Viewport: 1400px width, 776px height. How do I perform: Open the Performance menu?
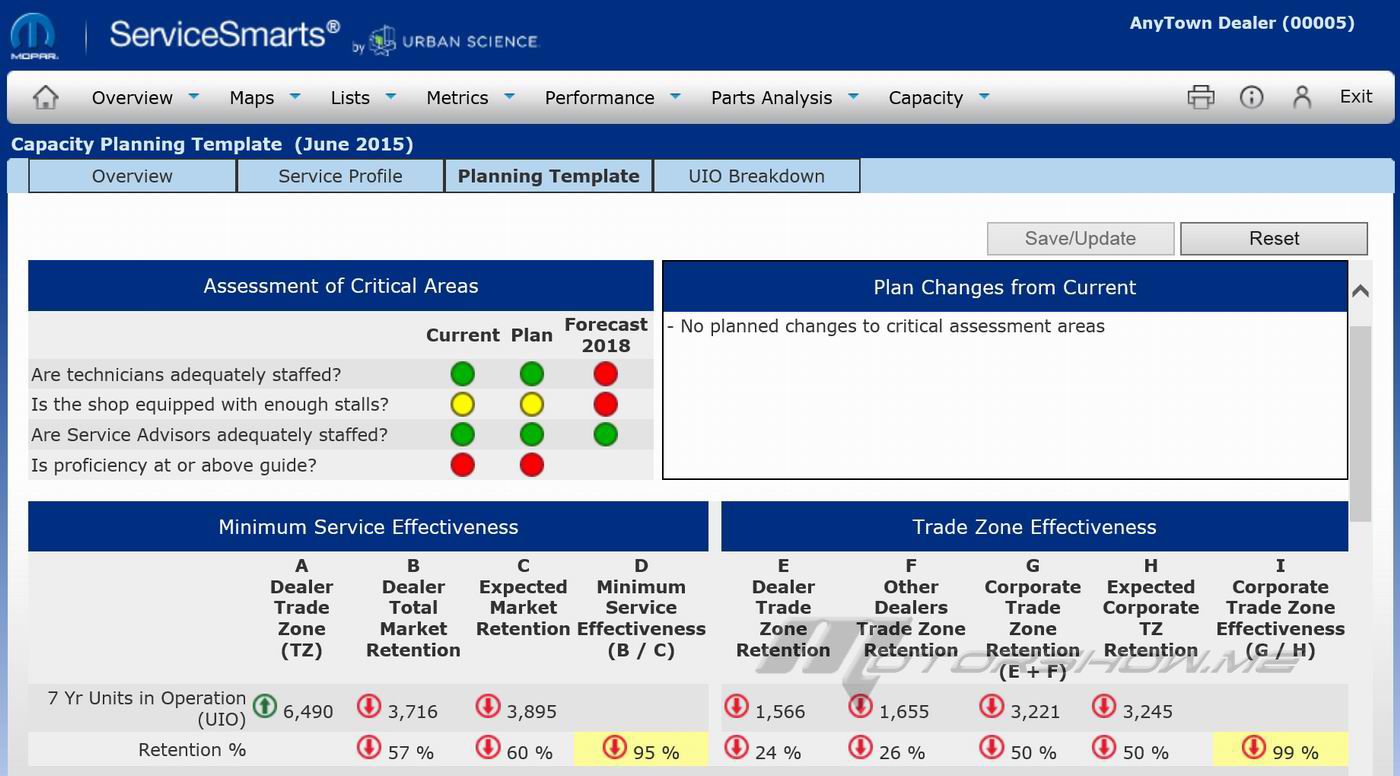tap(599, 97)
